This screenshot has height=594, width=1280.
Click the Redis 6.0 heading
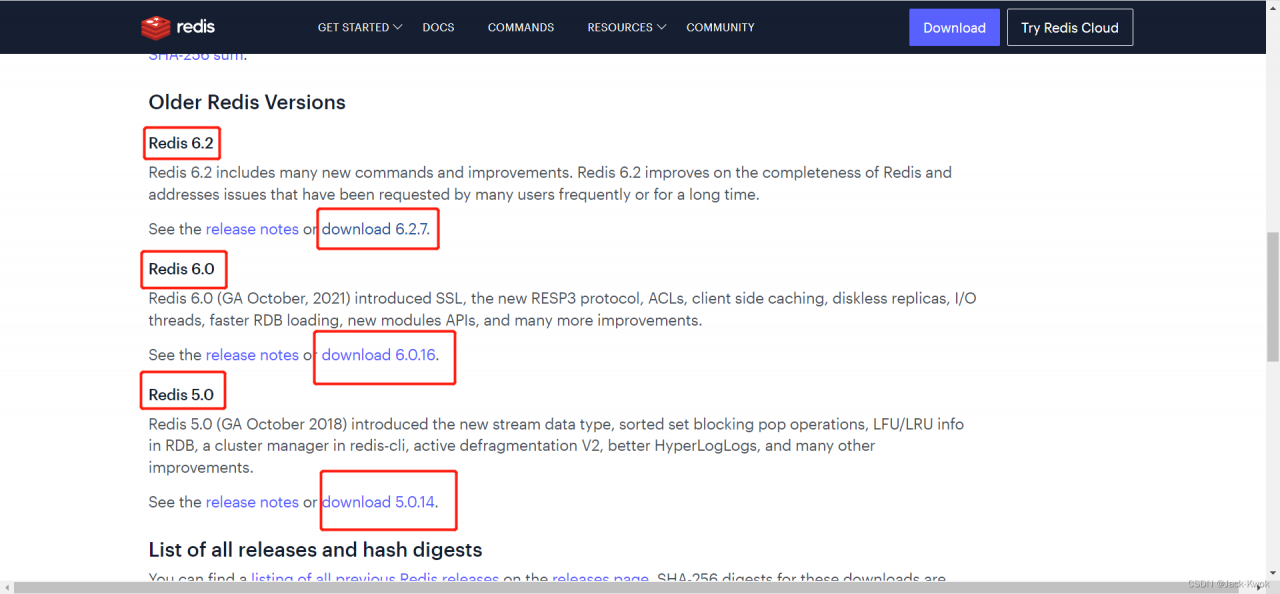click(182, 269)
